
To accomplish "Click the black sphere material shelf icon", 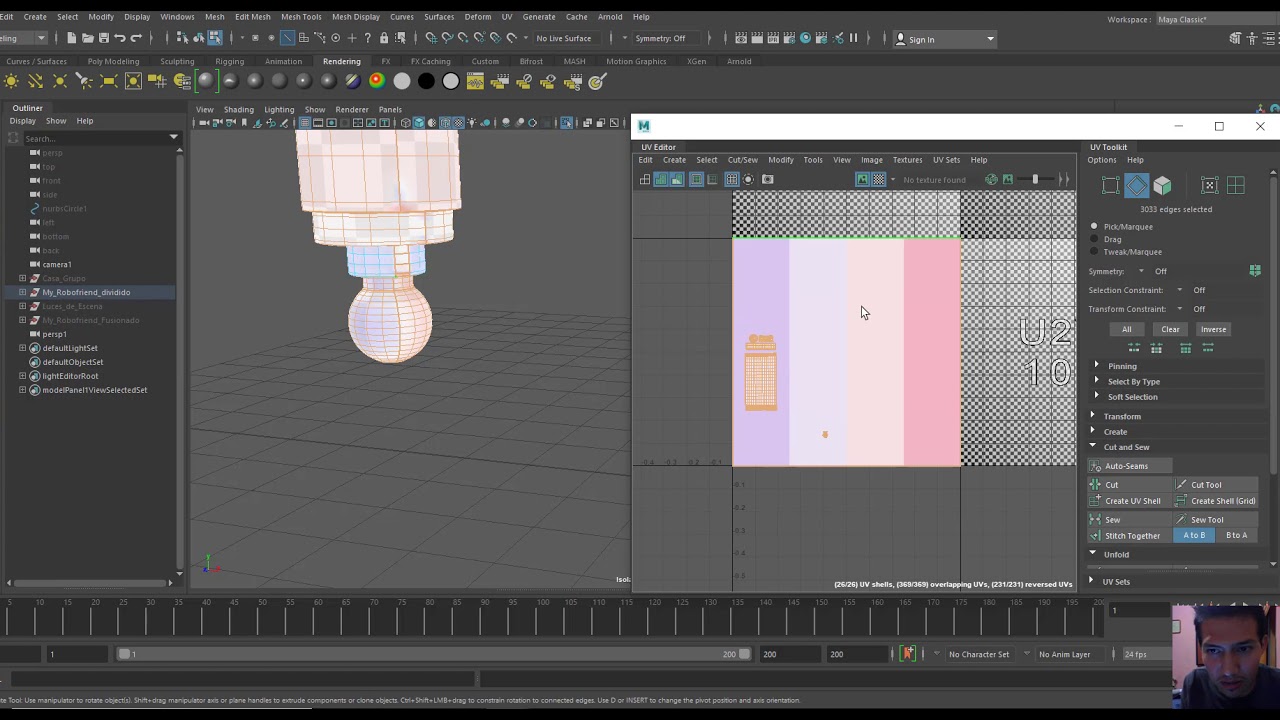I will coord(426,81).
